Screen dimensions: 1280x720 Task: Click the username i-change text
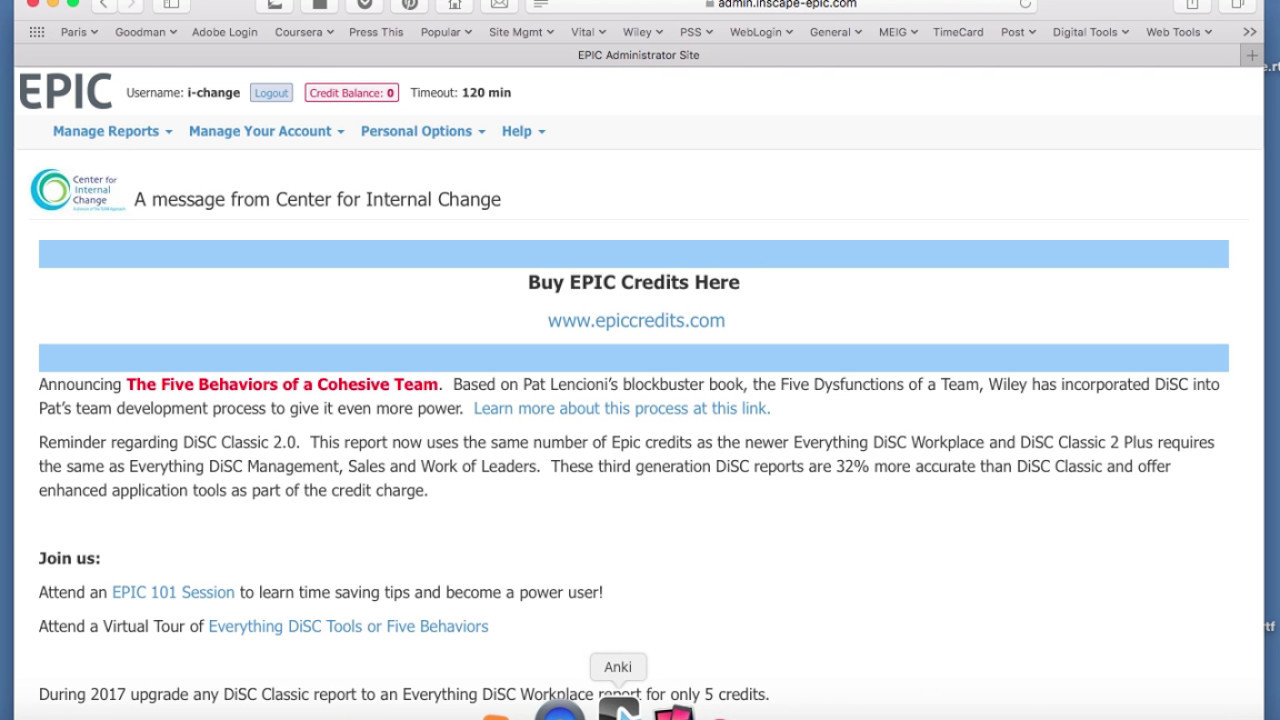[213, 93]
